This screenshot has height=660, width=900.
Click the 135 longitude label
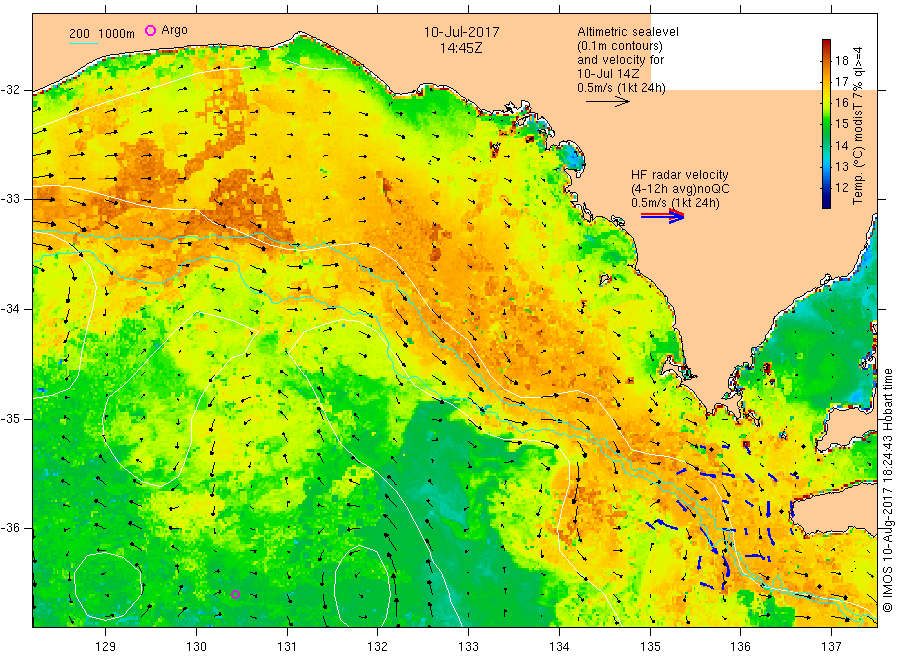(650, 647)
